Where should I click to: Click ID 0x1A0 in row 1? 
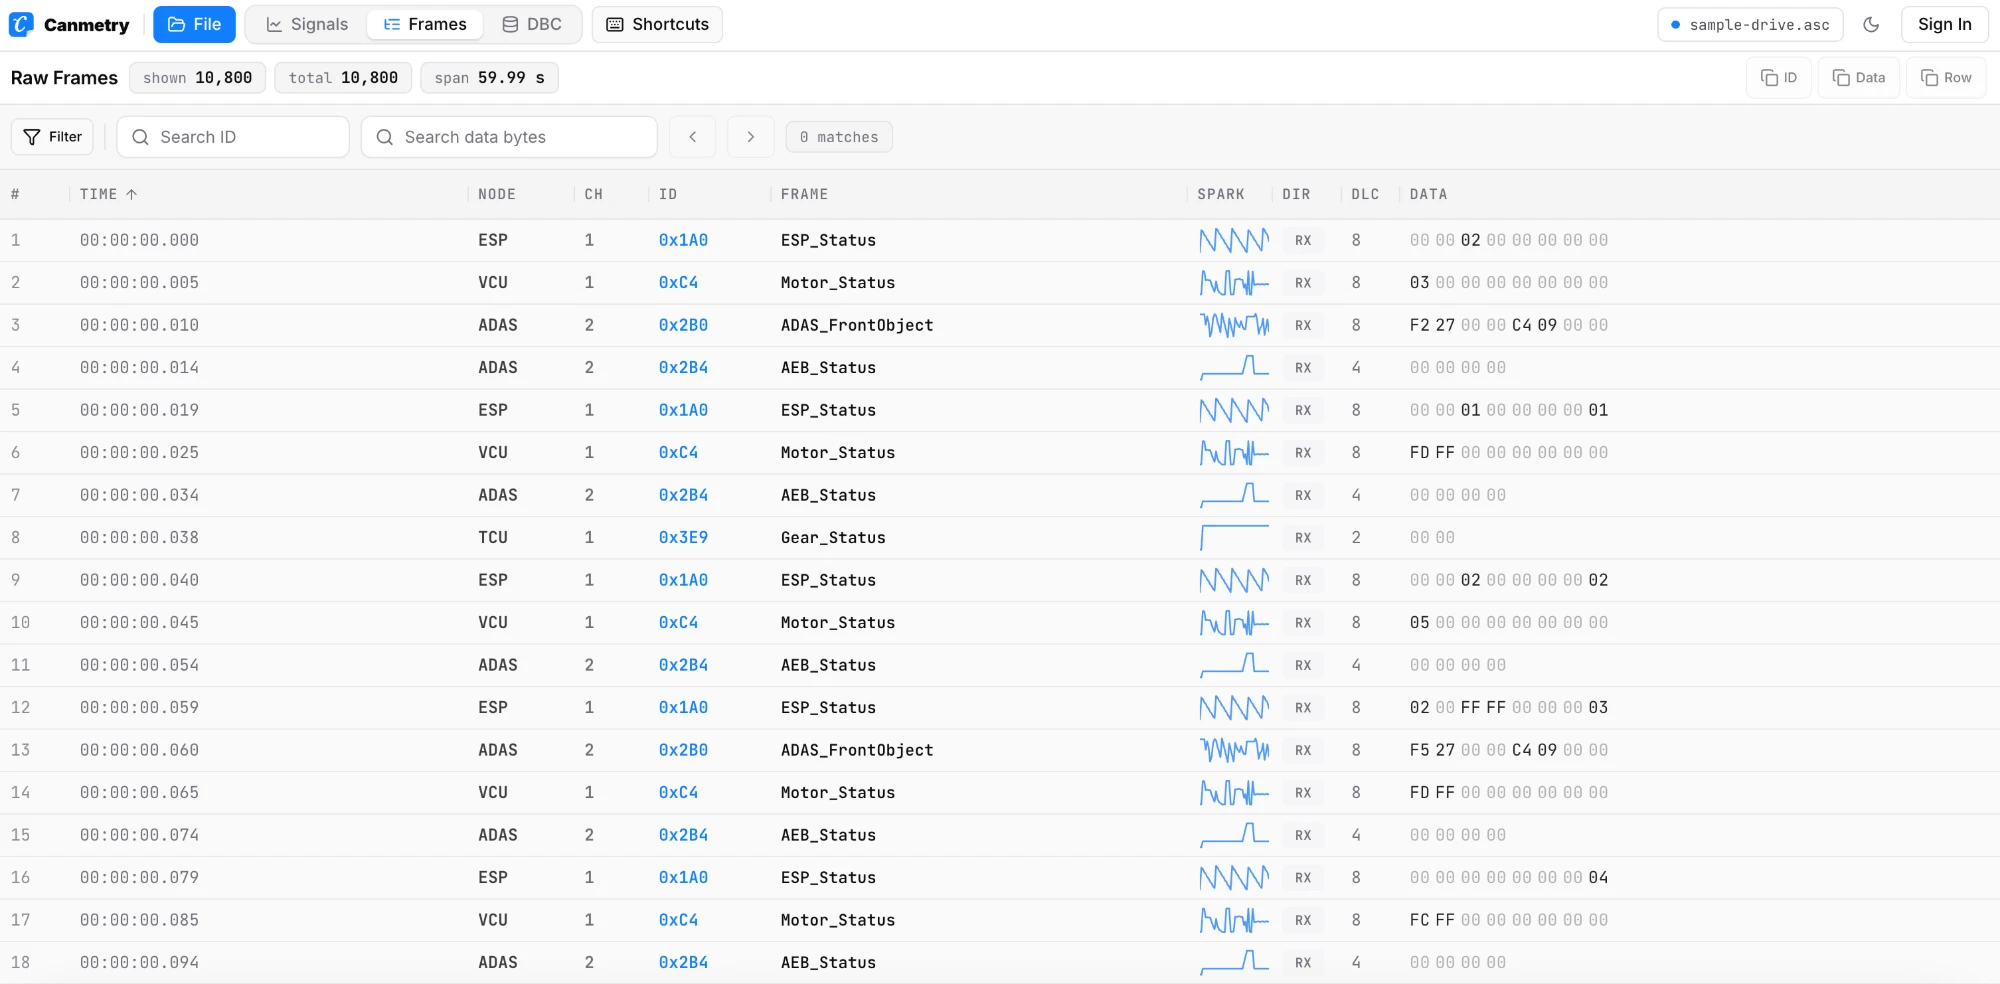pyautogui.click(x=683, y=240)
